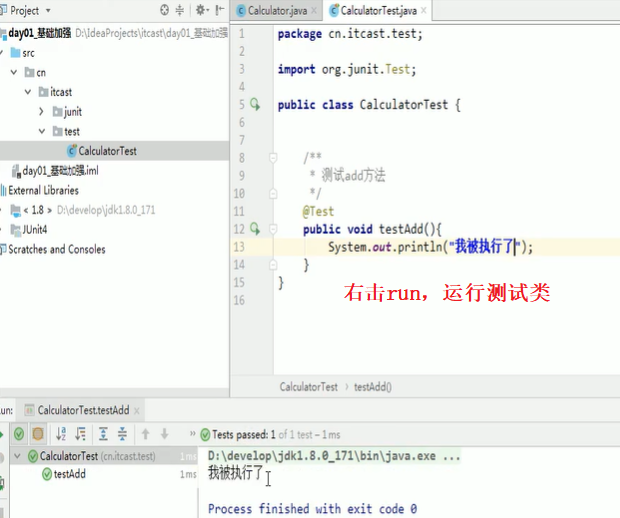Collapse all test results
Screen dimensions: 620x518
[122, 434]
